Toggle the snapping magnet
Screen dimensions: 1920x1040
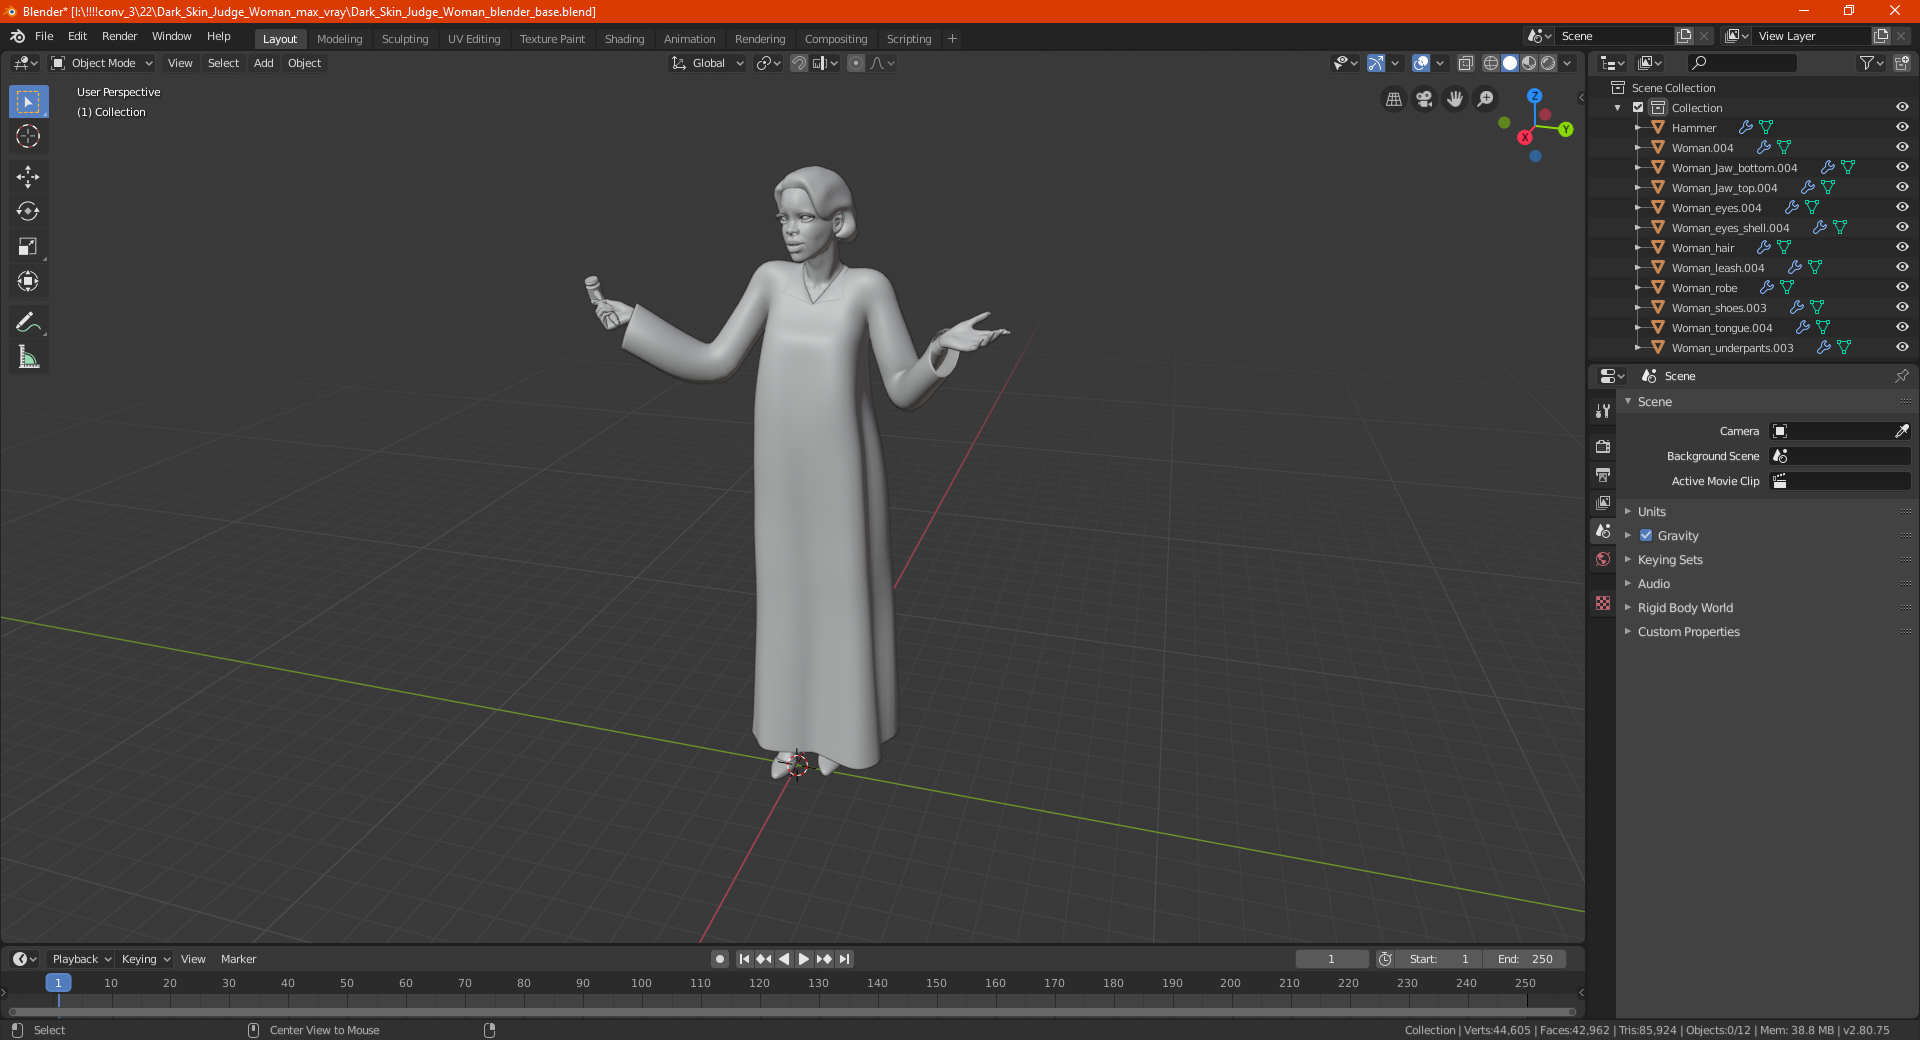799,63
